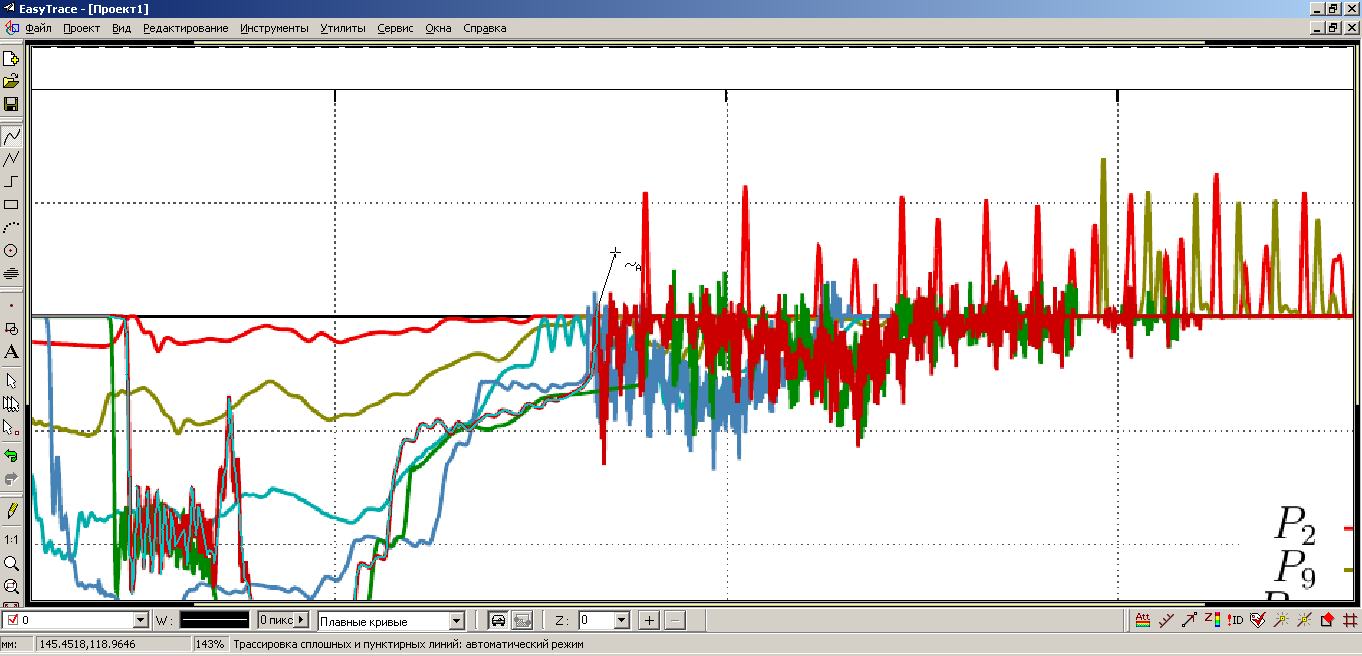Toggle the automatic tracing car mode button

pyautogui.click(x=498, y=620)
